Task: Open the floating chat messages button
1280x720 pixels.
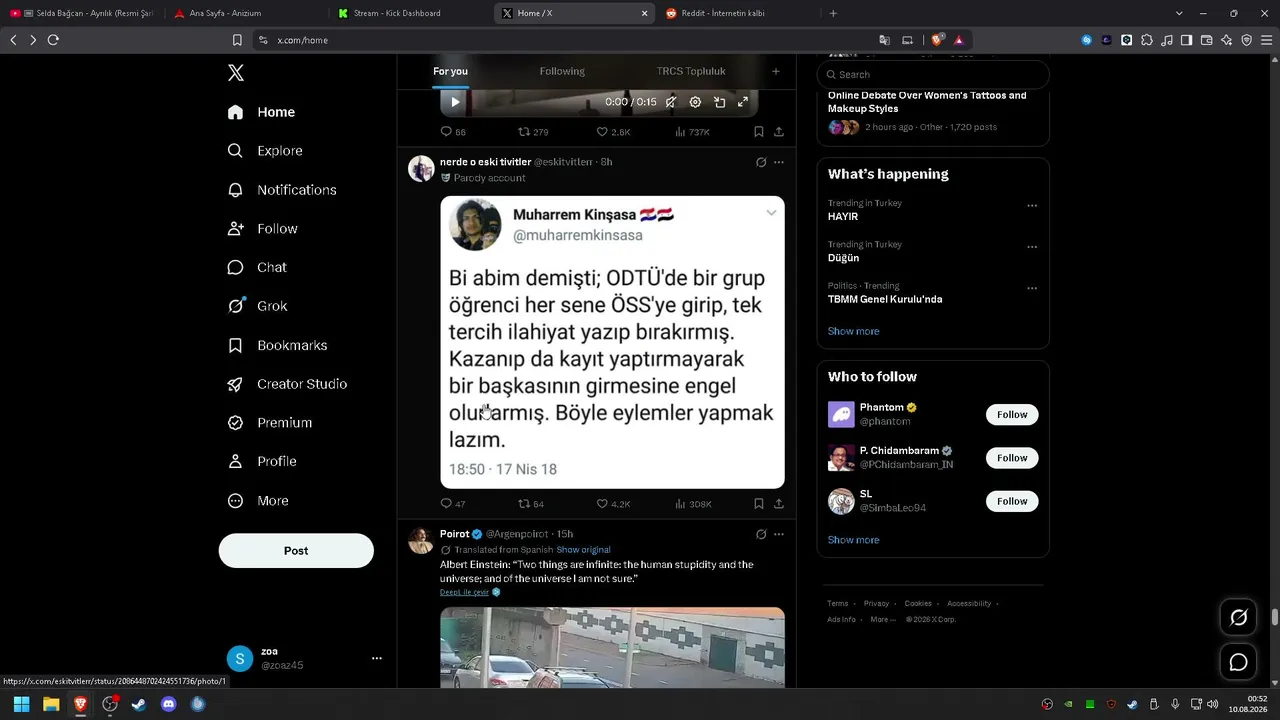Action: 1238,662
